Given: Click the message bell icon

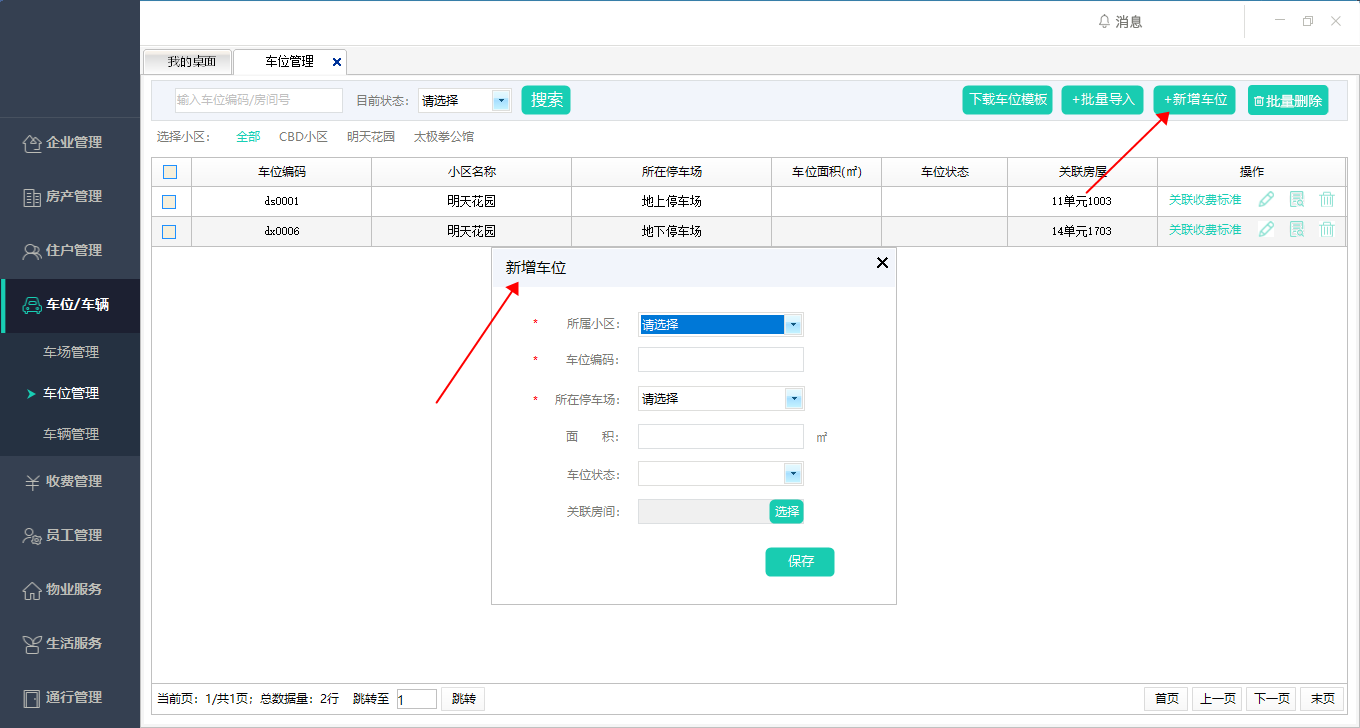Looking at the screenshot, I should (x=1104, y=21).
